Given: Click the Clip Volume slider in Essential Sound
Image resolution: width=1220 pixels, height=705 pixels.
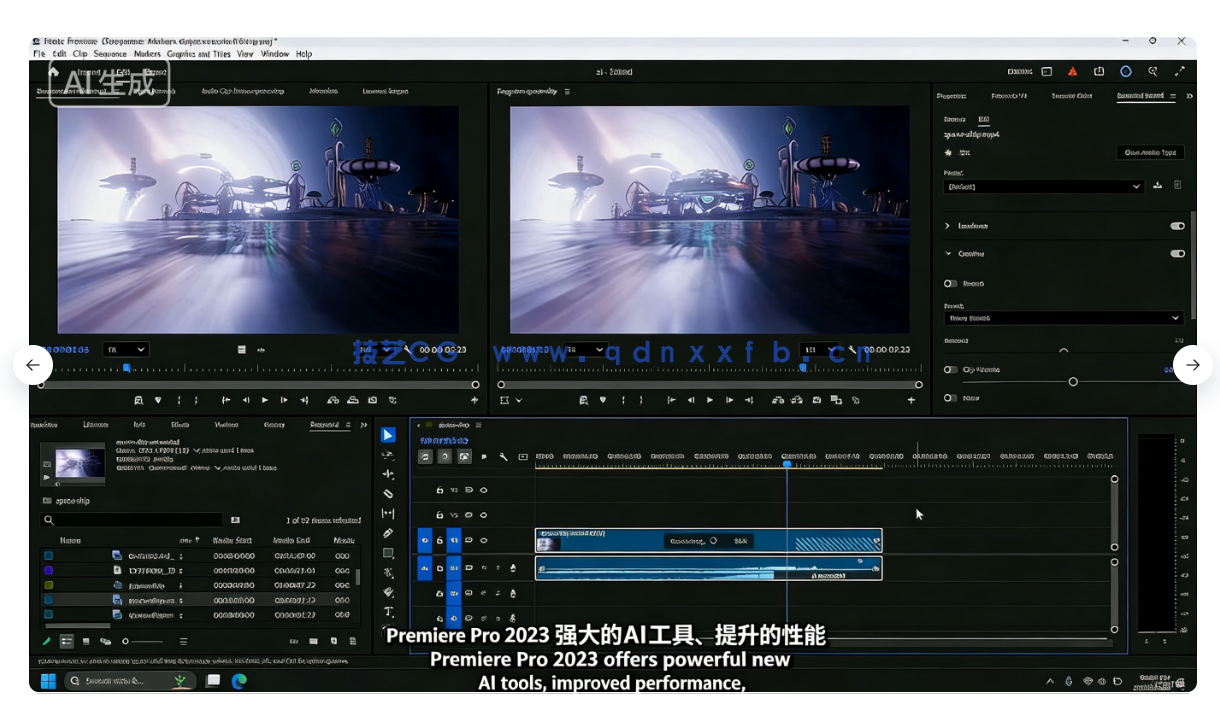Looking at the screenshot, I should click(x=1073, y=381).
